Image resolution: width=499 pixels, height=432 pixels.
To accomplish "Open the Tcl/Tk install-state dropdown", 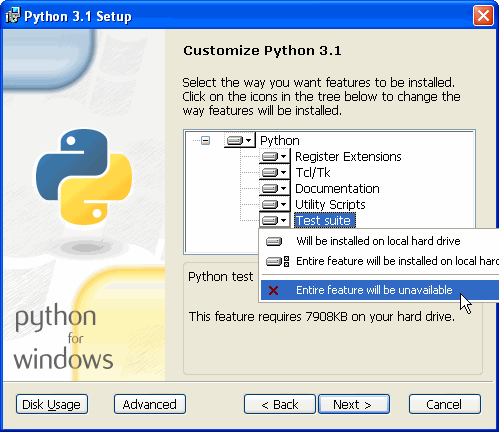I will click(275, 172).
